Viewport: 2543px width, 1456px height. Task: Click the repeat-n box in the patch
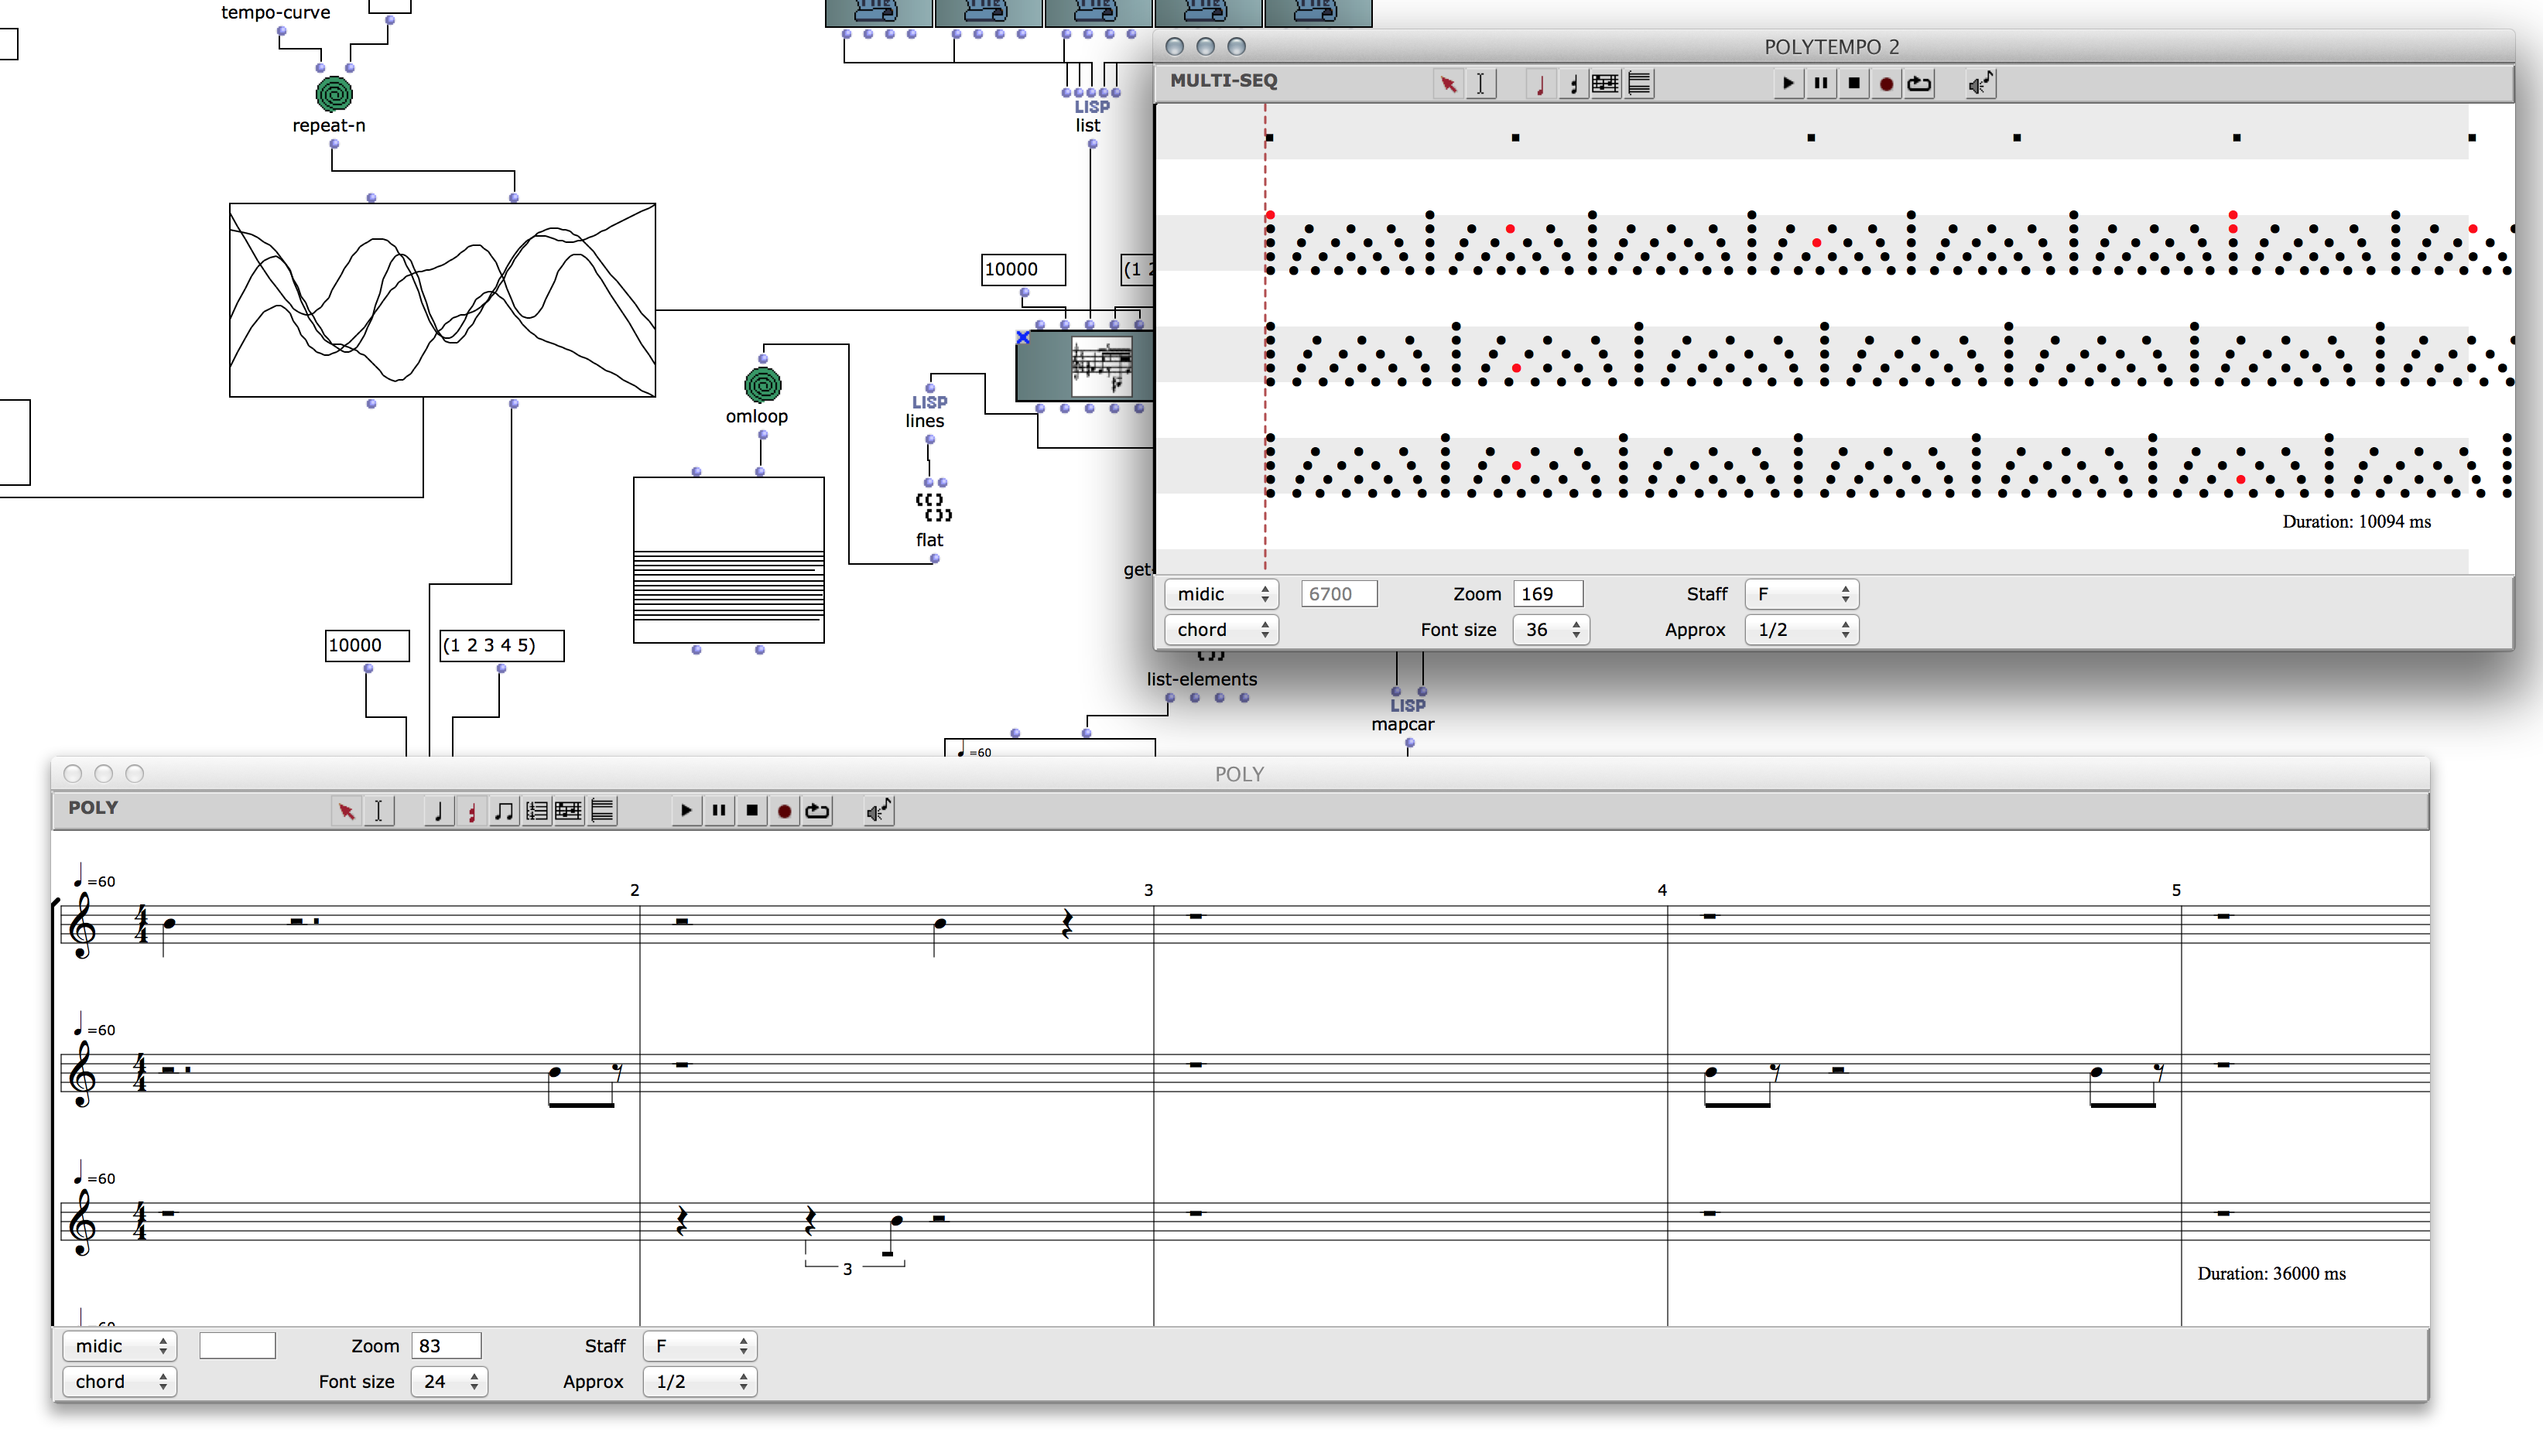click(334, 95)
